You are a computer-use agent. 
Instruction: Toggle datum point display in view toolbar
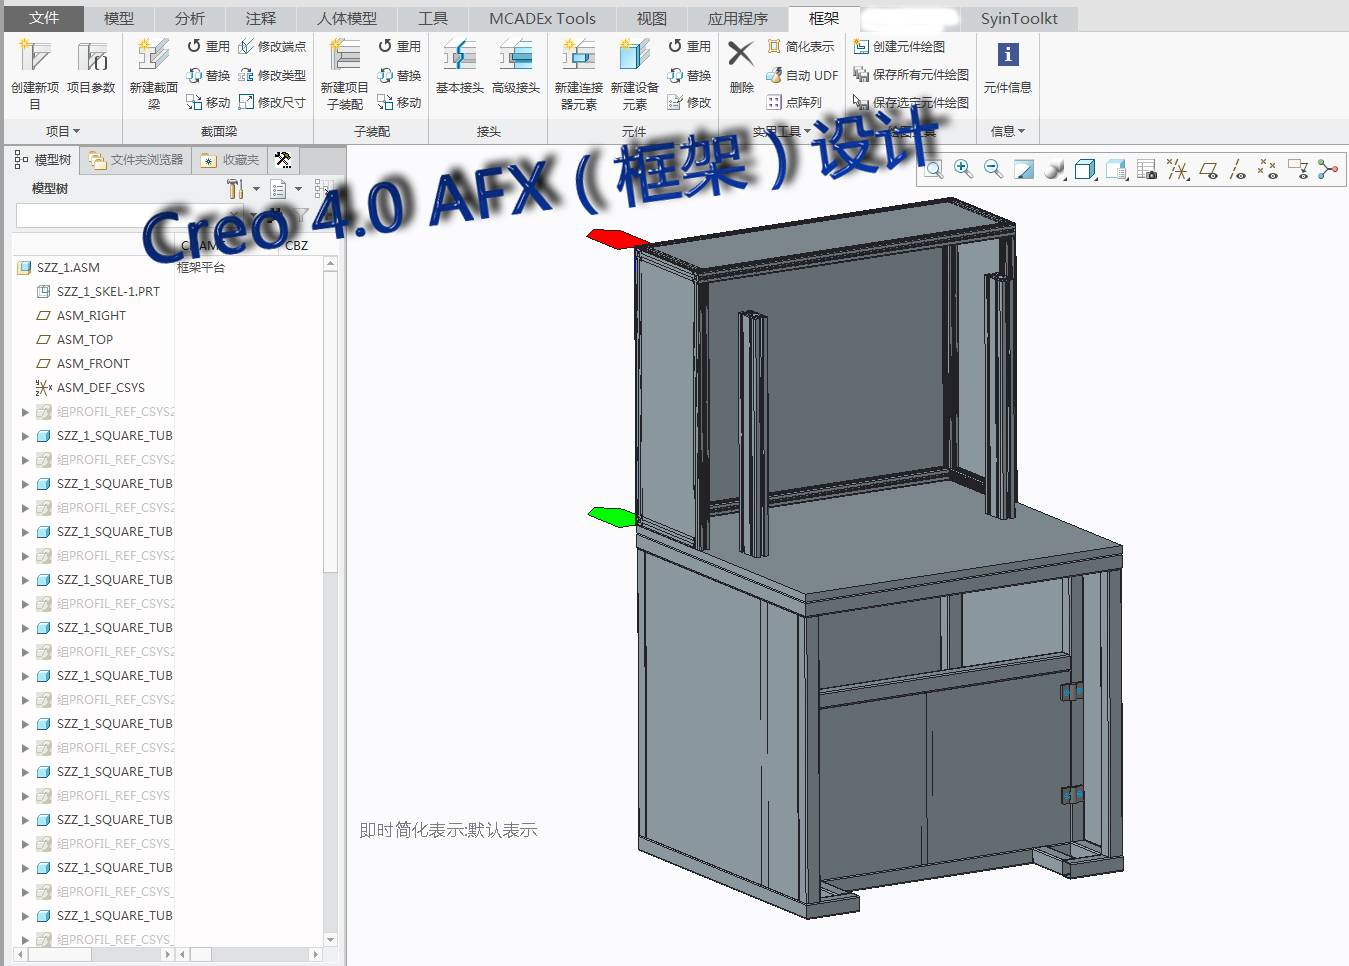pos(1268,170)
